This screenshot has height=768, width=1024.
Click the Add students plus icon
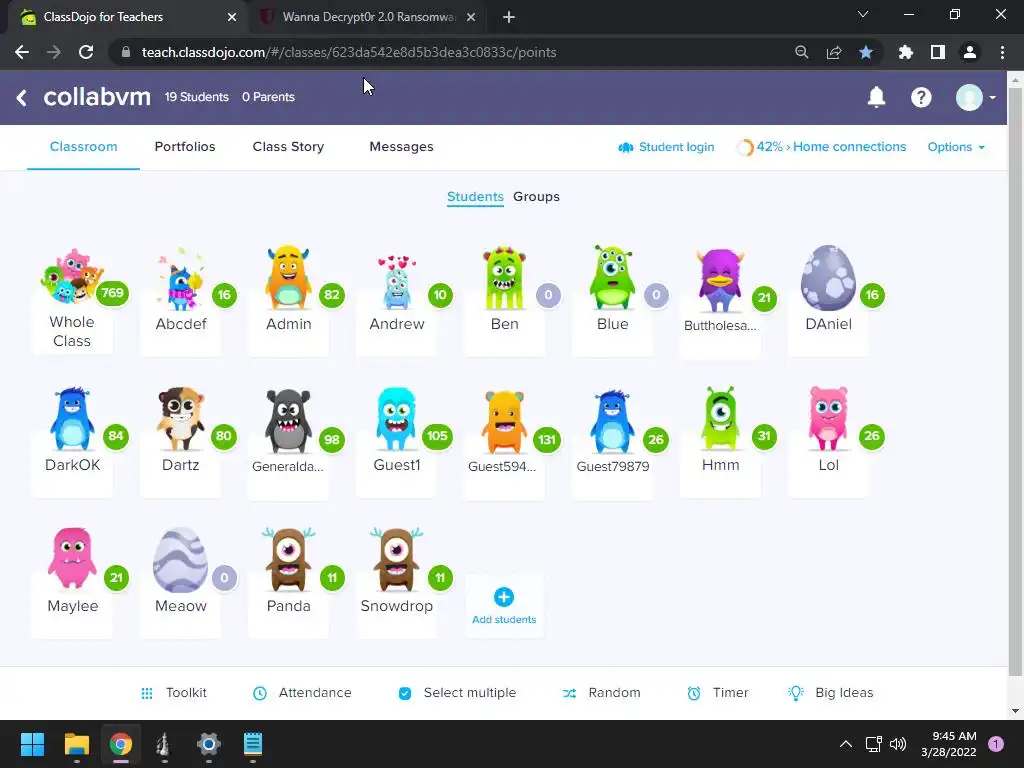coord(504,597)
